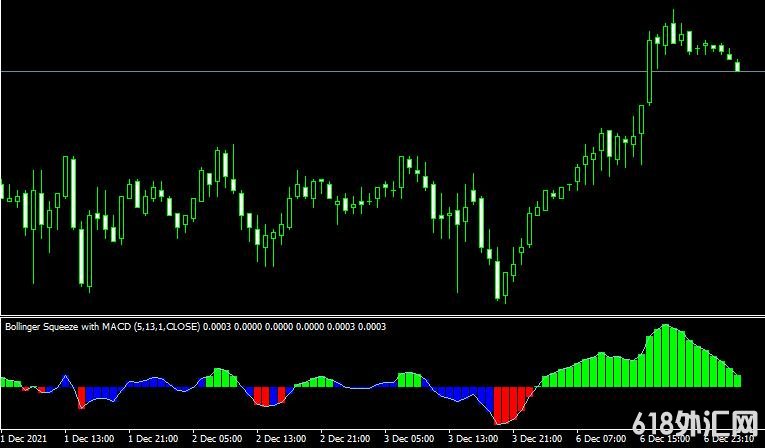Click the '2 Dec 21:00' time axis label
Viewport: 765px width, 448px height.
[345, 438]
